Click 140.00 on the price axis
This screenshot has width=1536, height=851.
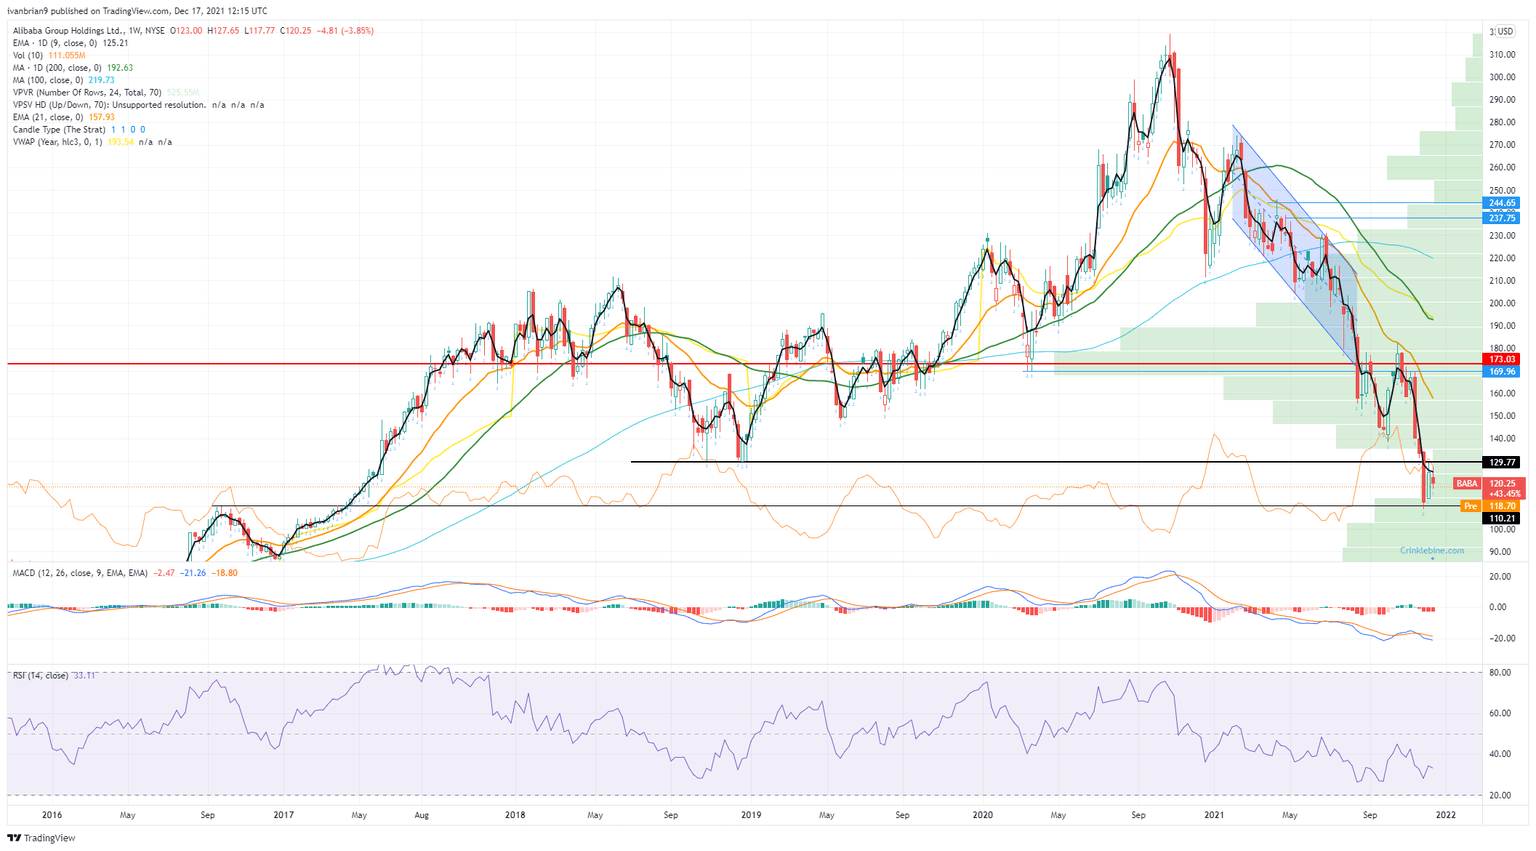tap(1503, 438)
